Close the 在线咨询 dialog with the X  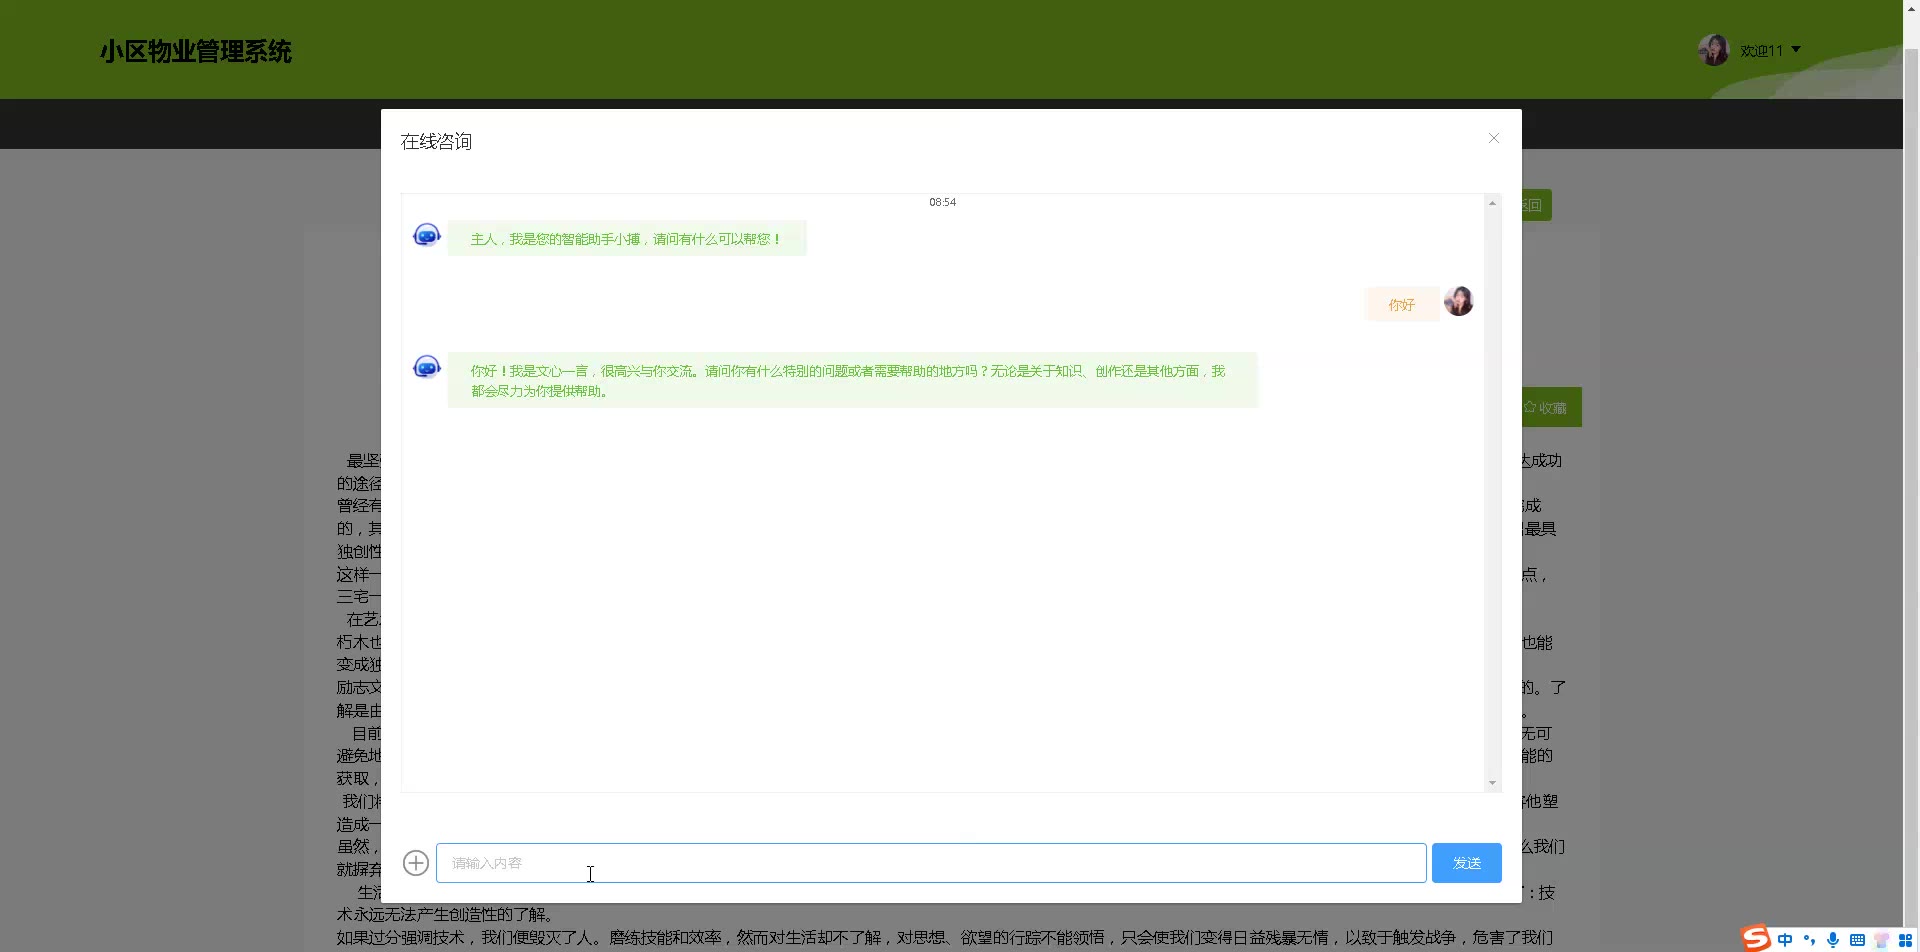point(1494,138)
